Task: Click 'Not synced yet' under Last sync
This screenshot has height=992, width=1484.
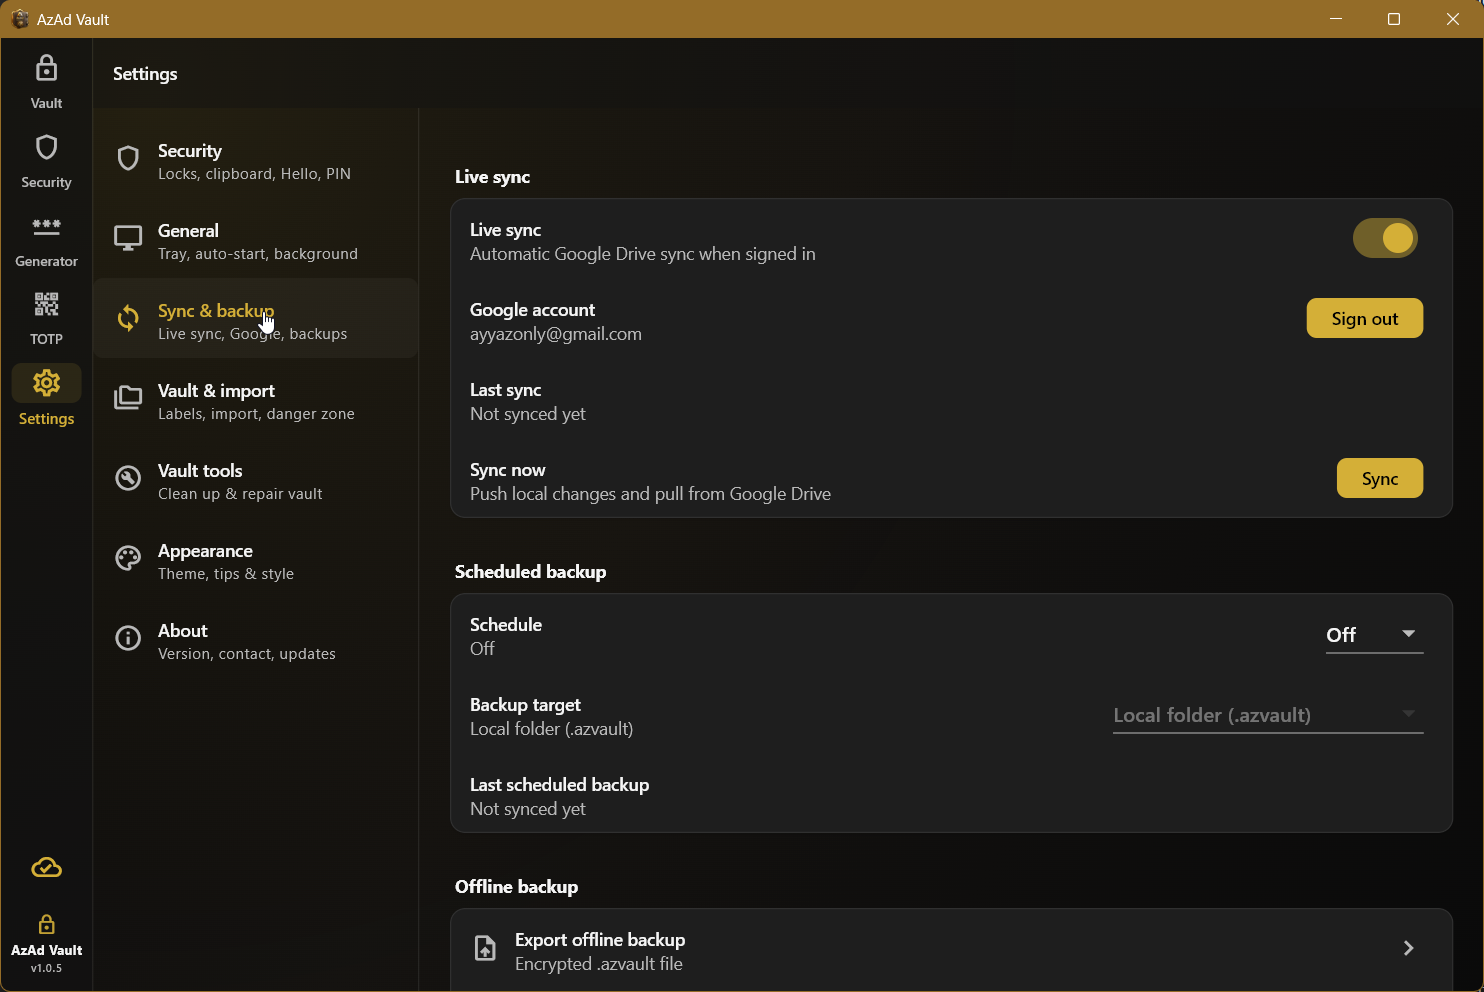Action: pyautogui.click(x=528, y=414)
